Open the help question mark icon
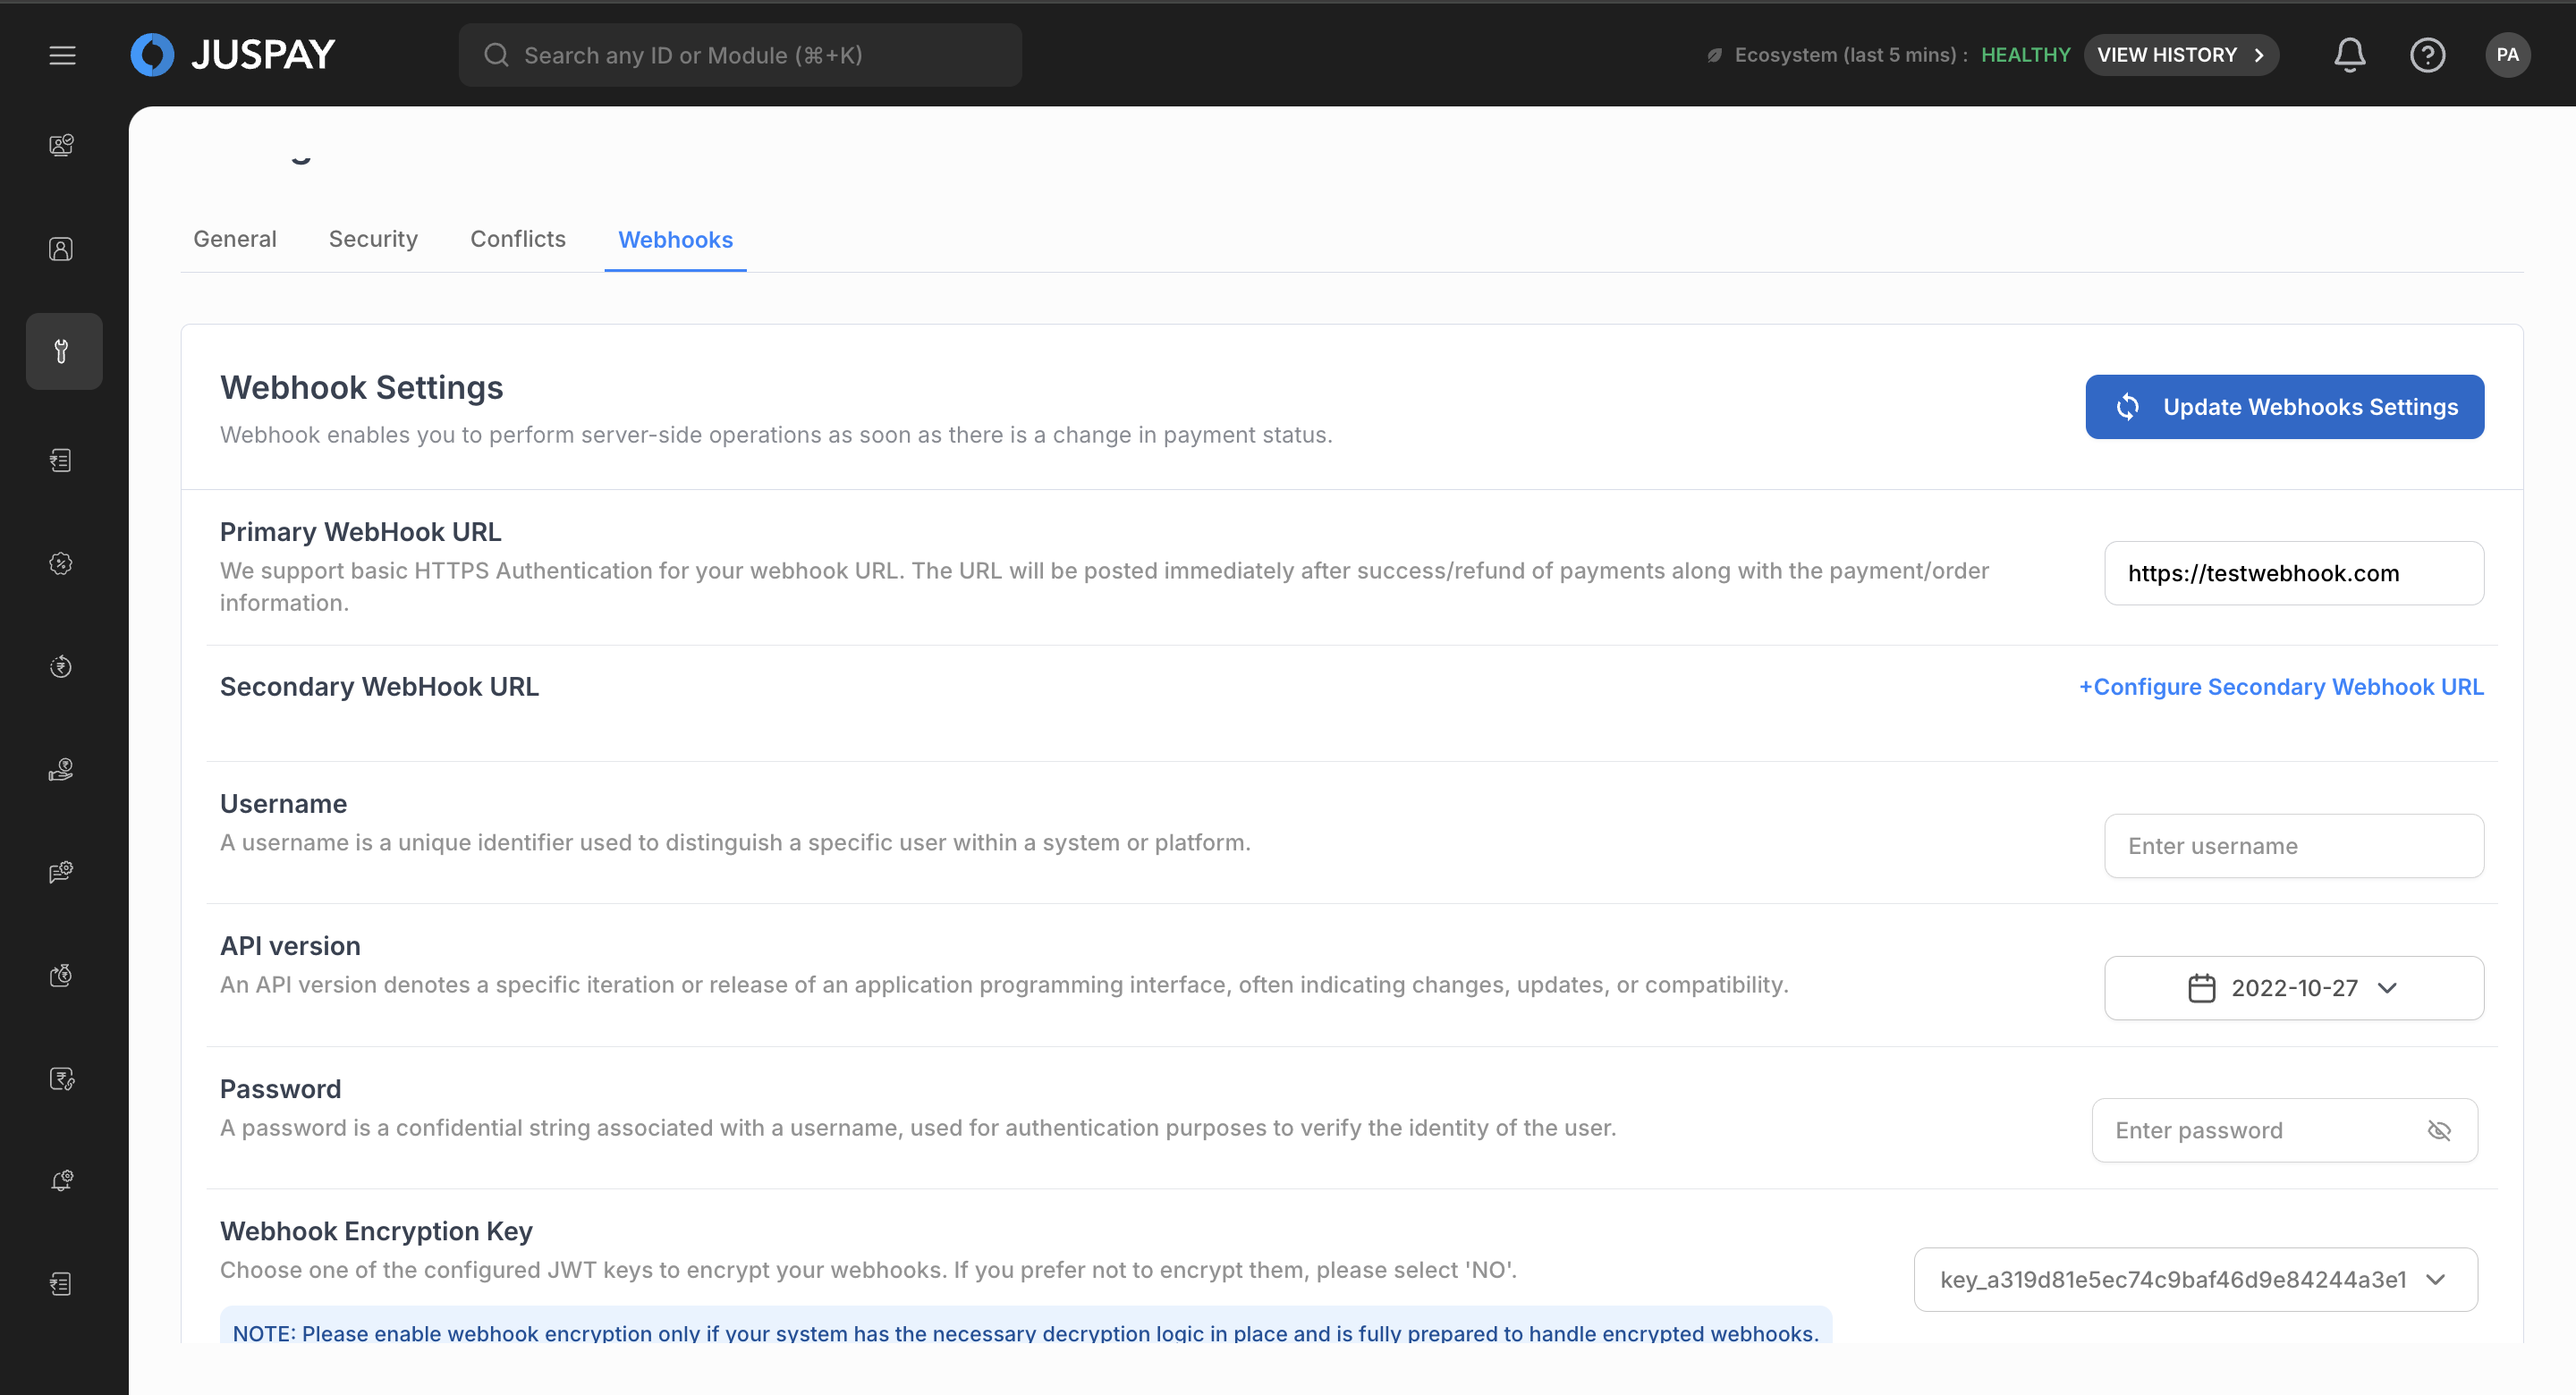 point(2427,55)
